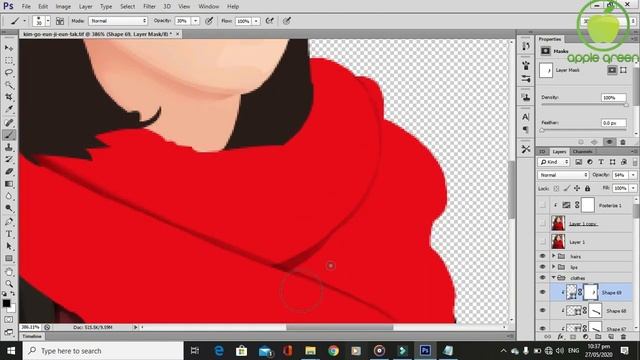Viewport: 640px width, 360px height.
Task: Select the Rectangular Marquee tool
Action: (9, 60)
